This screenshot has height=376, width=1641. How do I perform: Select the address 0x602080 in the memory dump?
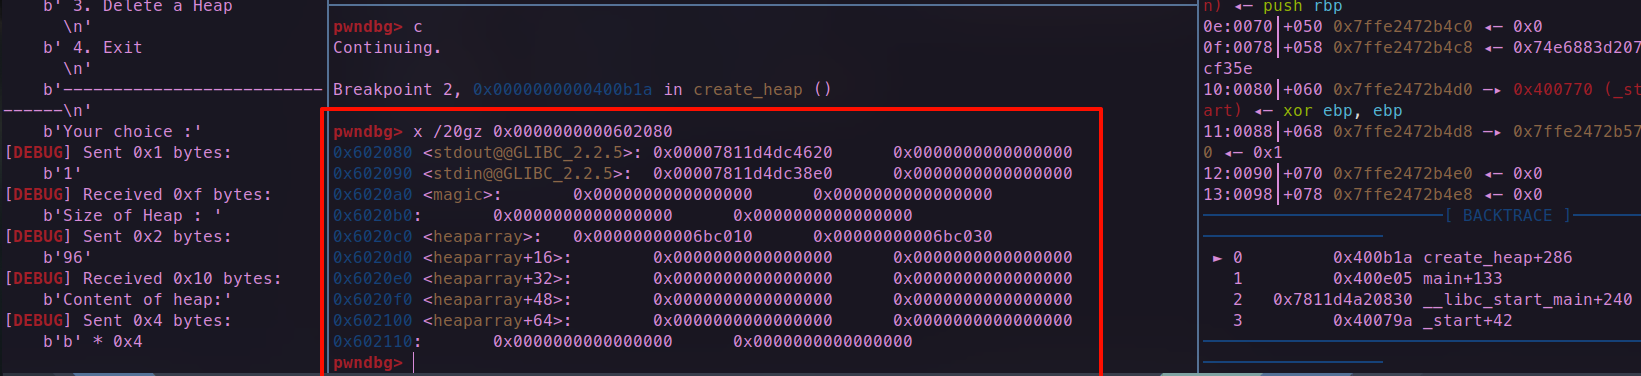tap(373, 152)
